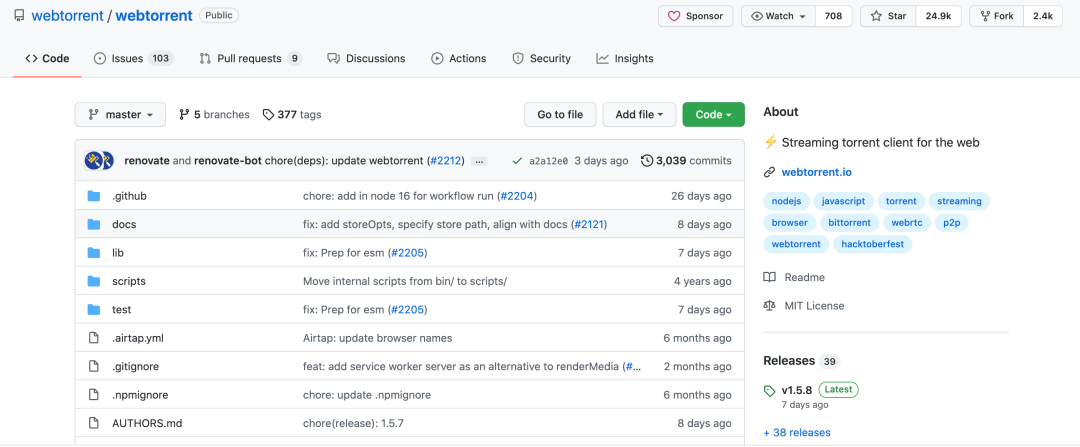Open the master branch dropdown

120,114
